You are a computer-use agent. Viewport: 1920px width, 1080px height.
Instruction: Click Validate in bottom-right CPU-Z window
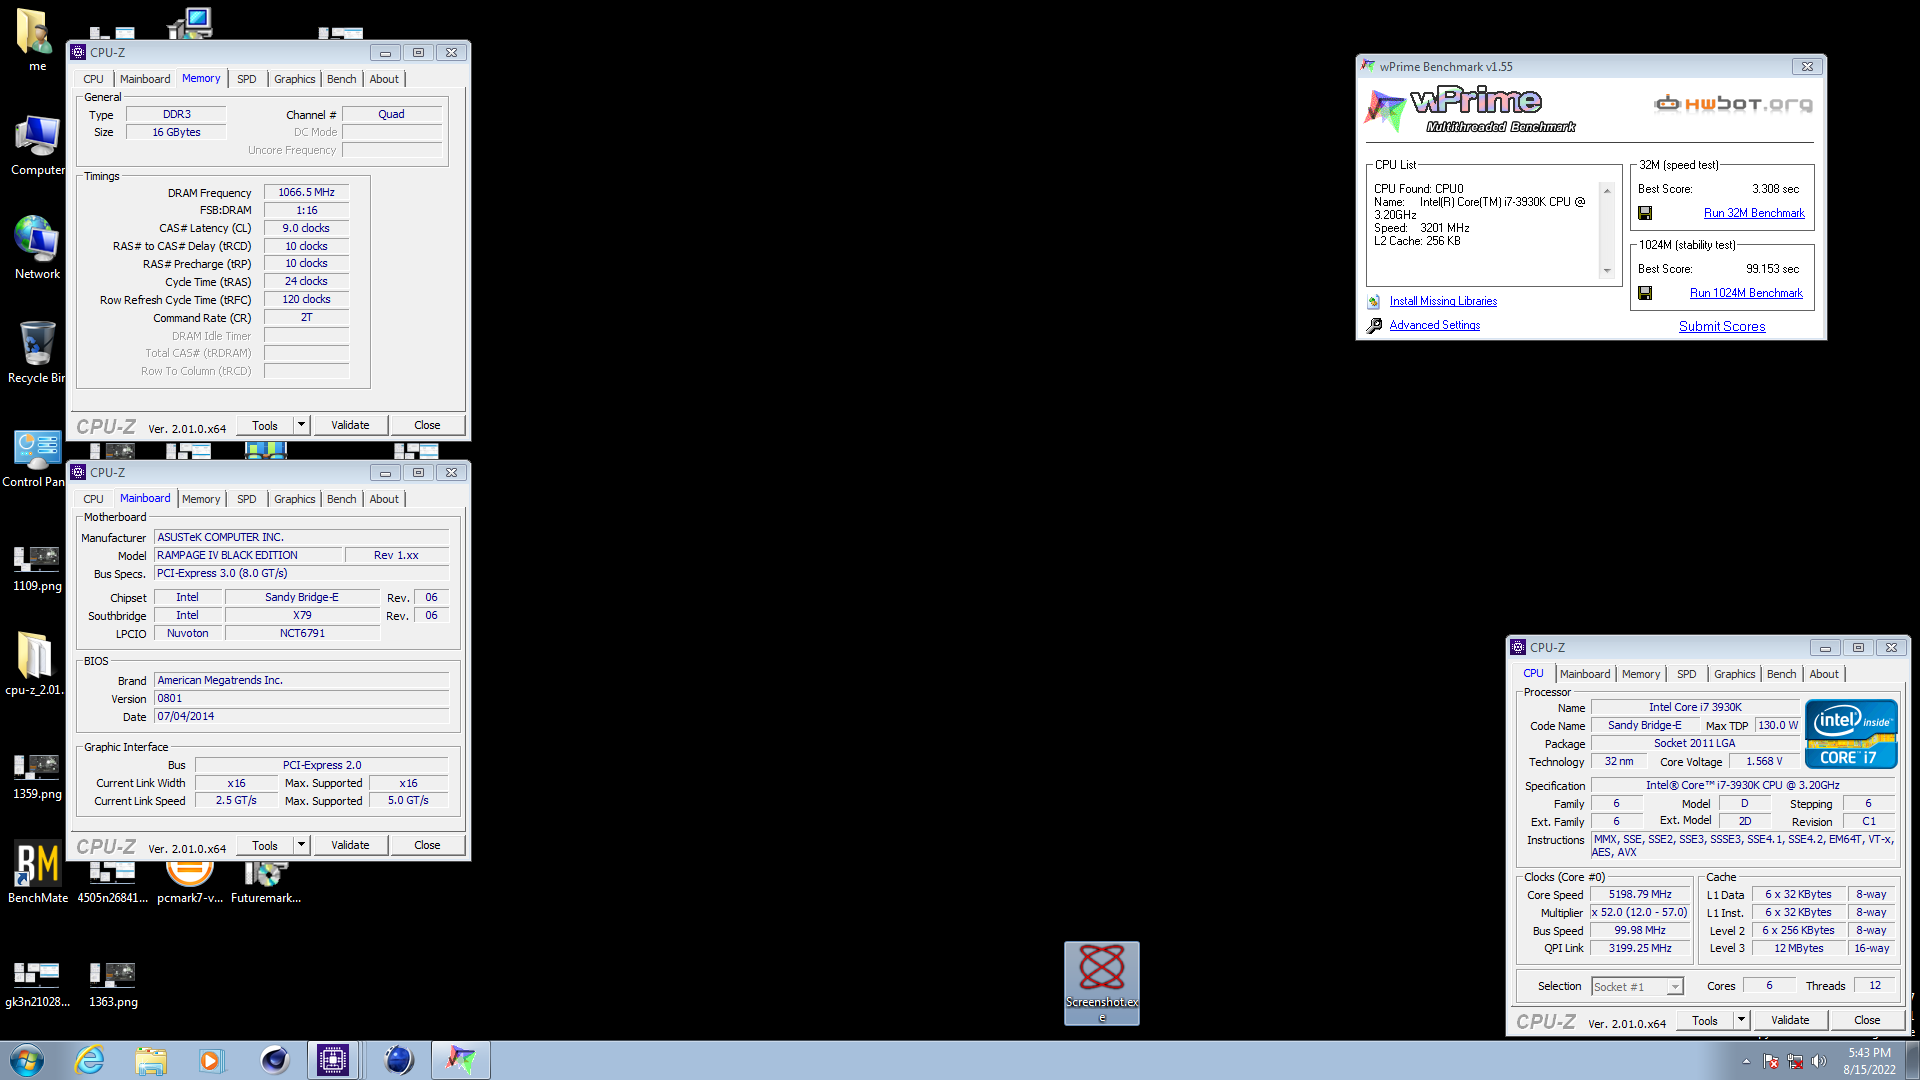click(1790, 1020)
